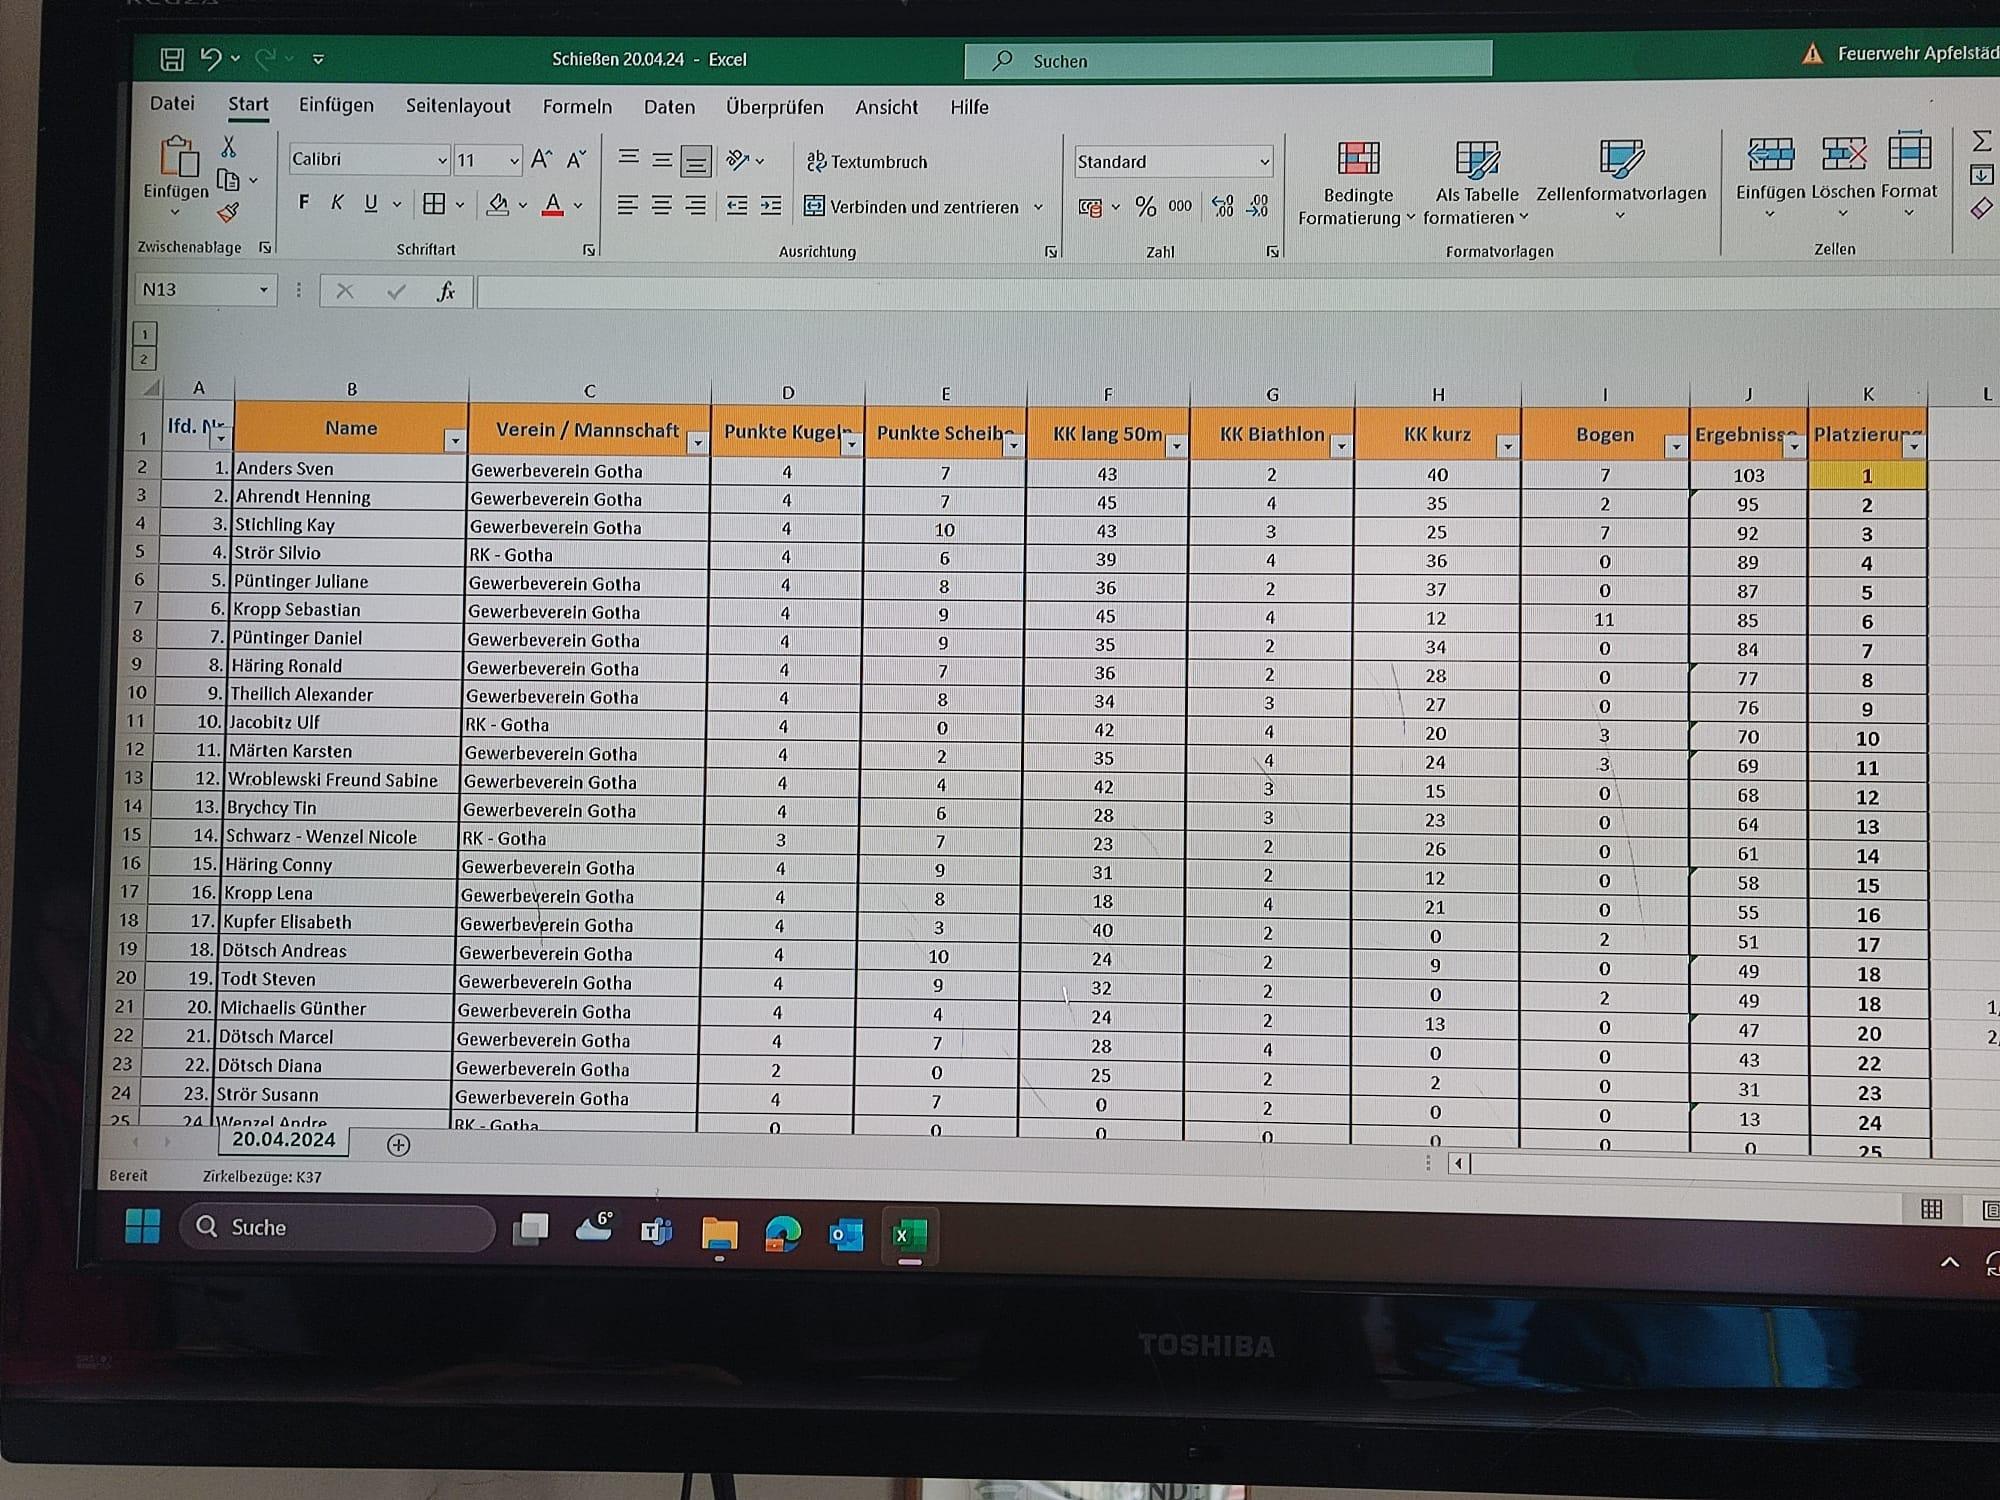
Task: Center text horizontally icon
Action: click(x=661, y=205)
